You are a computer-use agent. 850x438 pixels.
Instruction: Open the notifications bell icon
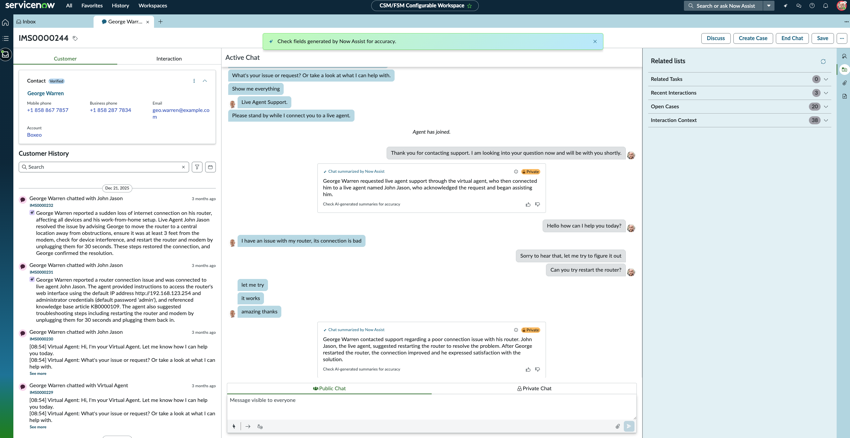point(826,5)
